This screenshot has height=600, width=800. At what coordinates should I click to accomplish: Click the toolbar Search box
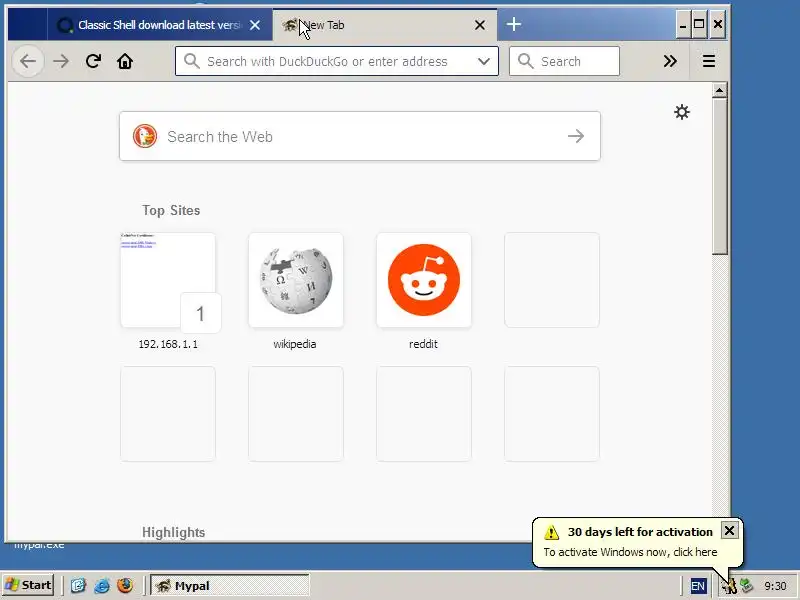click(564, 61)
